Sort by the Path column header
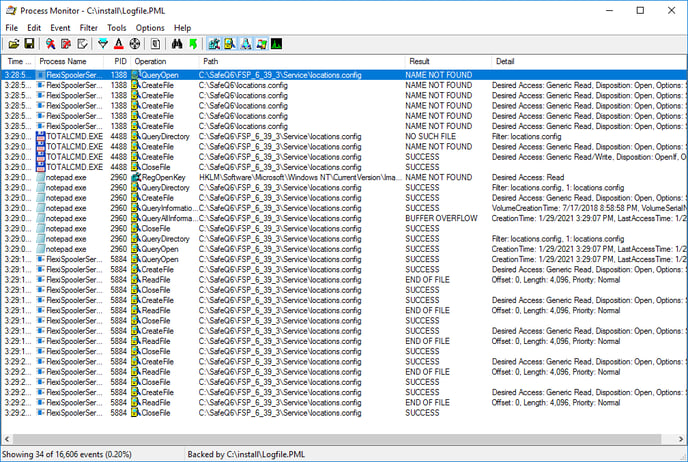Screen dimensions: 688x462 click(302, 61)
